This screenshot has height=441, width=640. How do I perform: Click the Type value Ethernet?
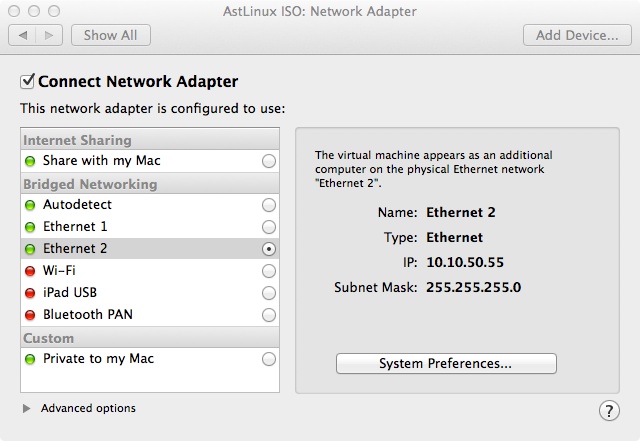click(454, 237)
